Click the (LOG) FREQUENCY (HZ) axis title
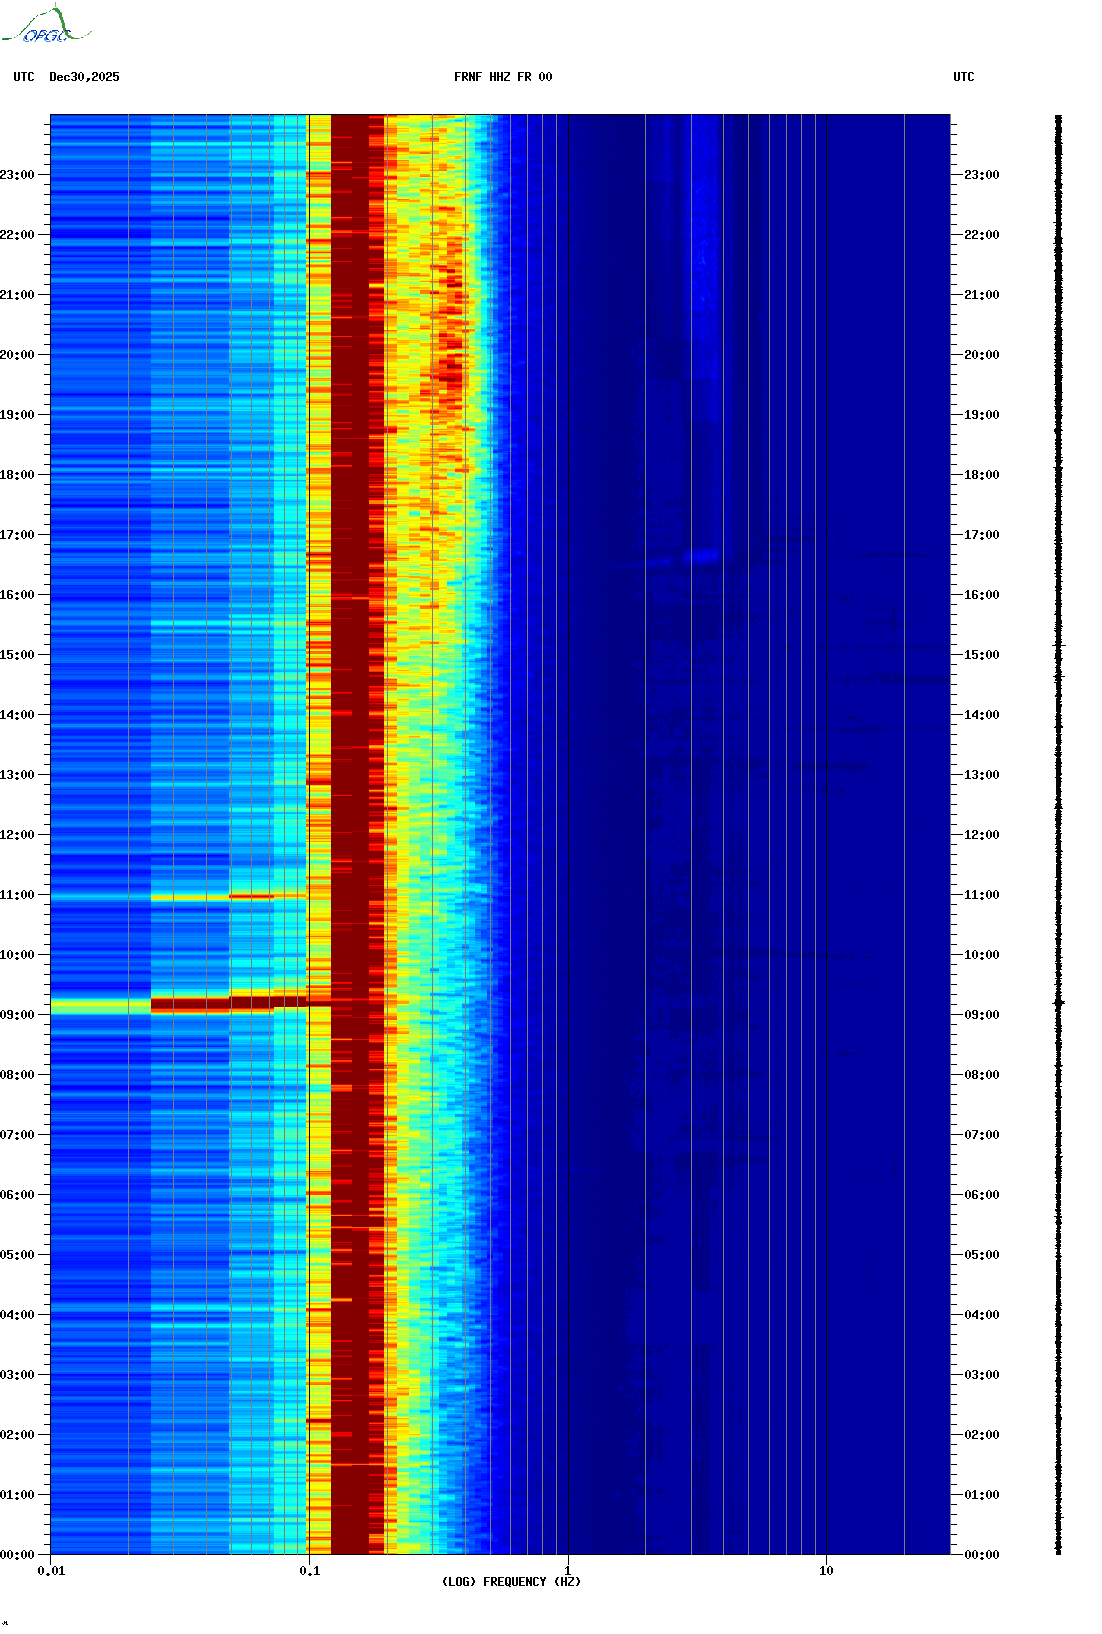Screen dimensions: 1102x1634 pos(511,1582)
